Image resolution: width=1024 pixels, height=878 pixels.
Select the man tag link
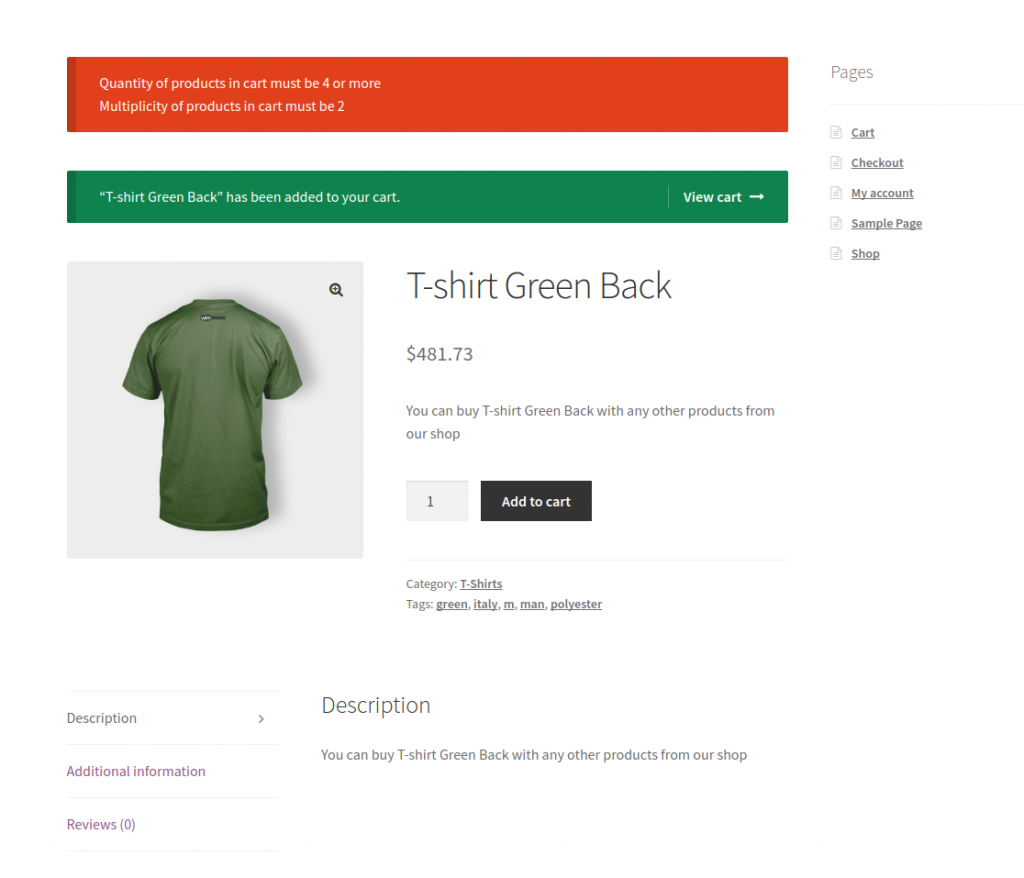point(532,604)
